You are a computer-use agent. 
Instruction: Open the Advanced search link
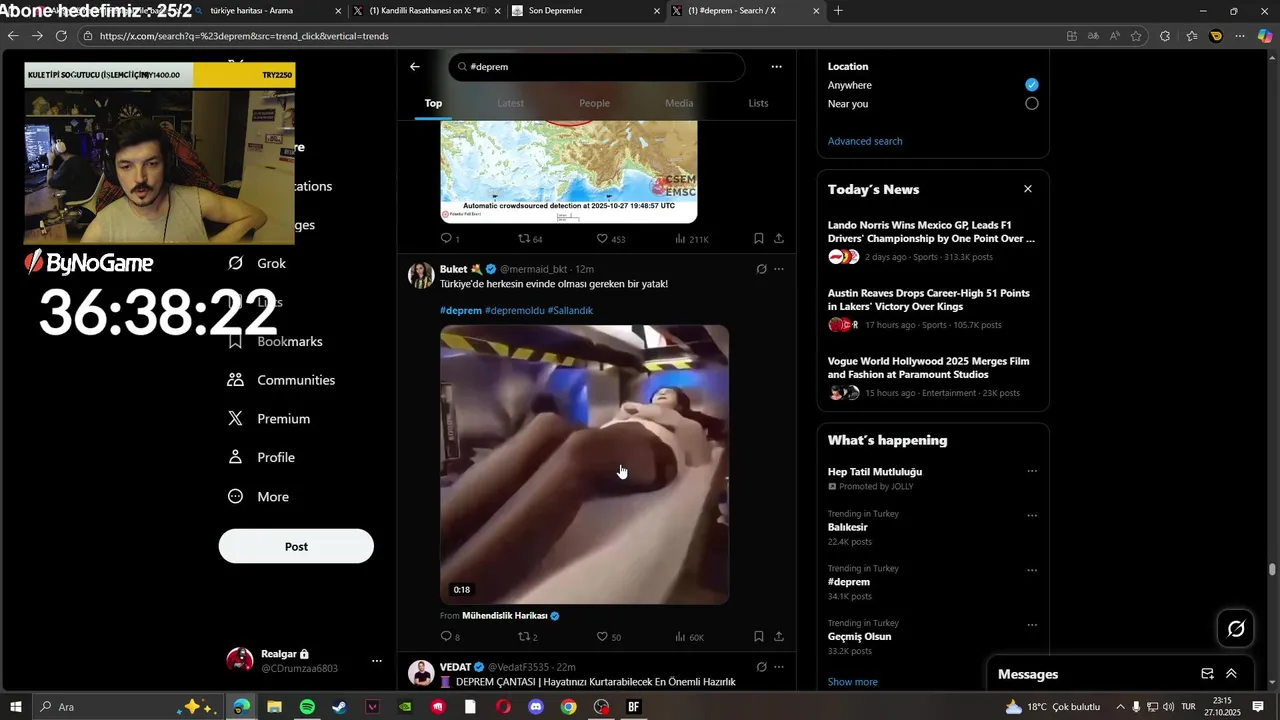(x=865, y=141)
